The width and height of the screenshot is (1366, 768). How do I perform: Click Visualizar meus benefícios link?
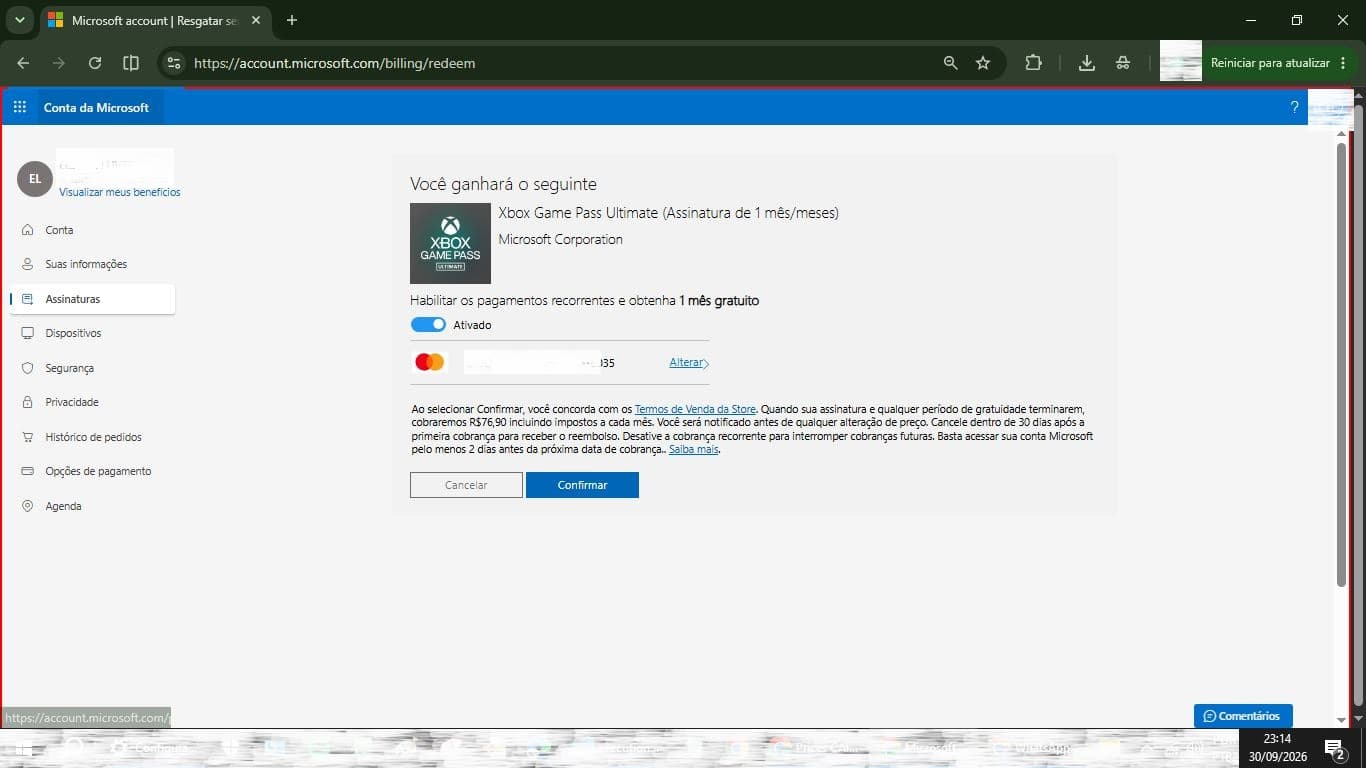click(120, 192)
